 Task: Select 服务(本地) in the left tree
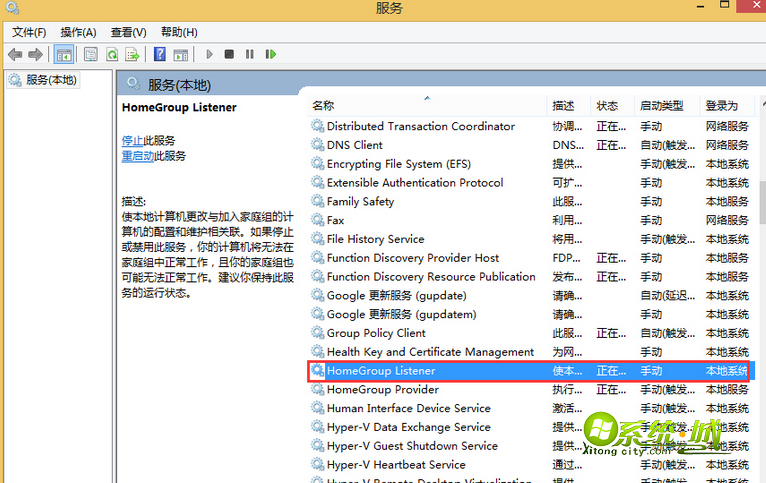(43, 80)
